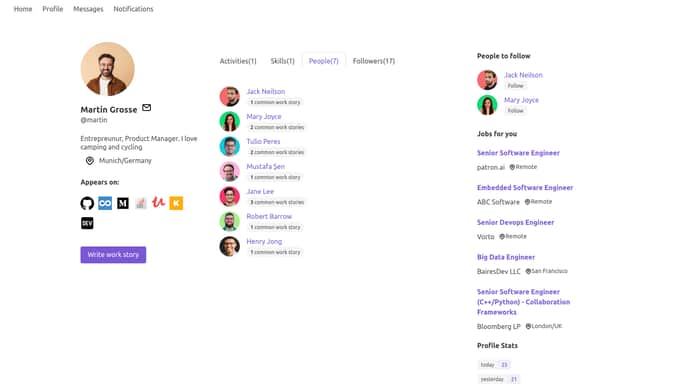Image resolution: width=700 pixels, height=387 pixels.
Task: Open Tulio Peres profile in people list
Action: (263, 141)
